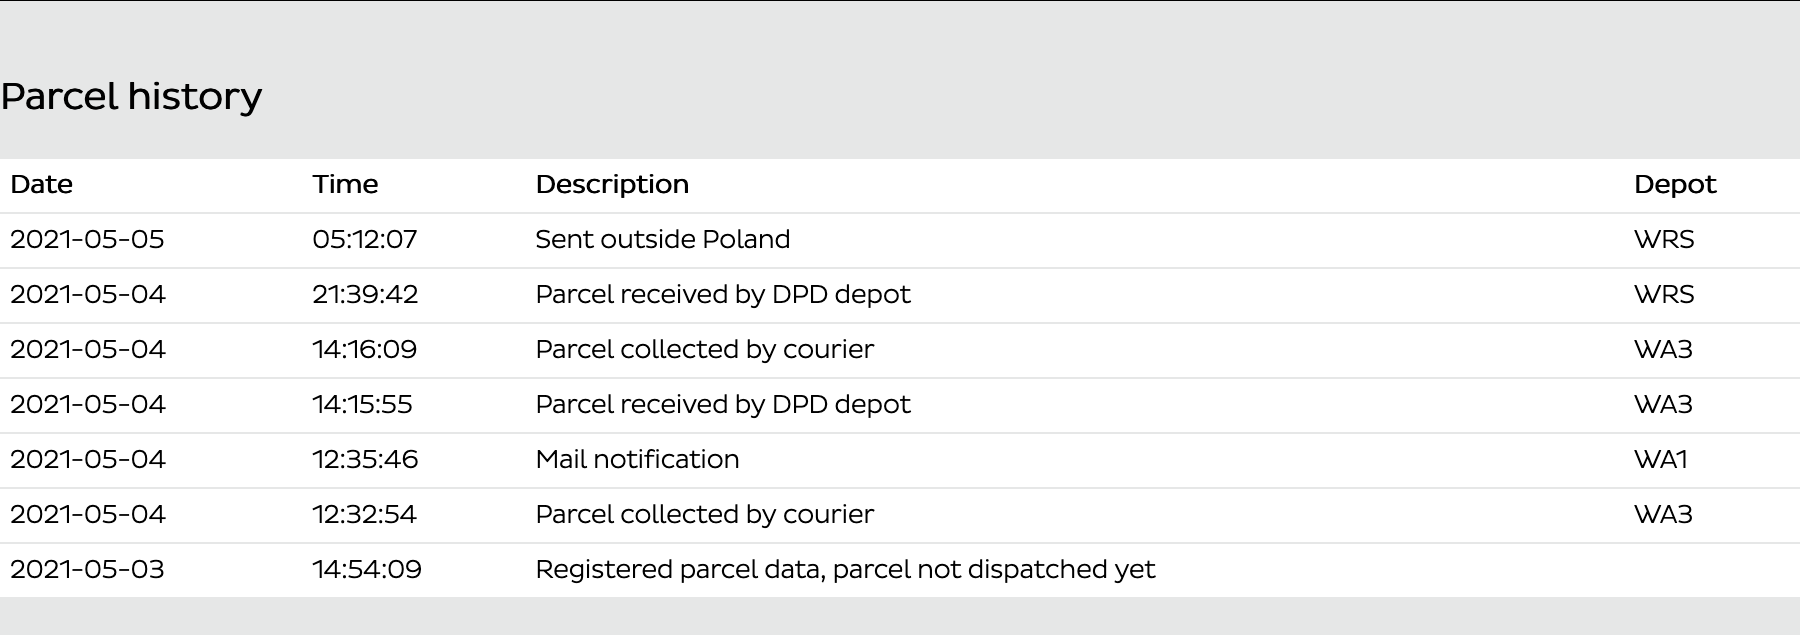The width and height of the screenshot is (1800, 635).
Task: Select the WA1 depot cell
Action: (x=1661, y=459)
